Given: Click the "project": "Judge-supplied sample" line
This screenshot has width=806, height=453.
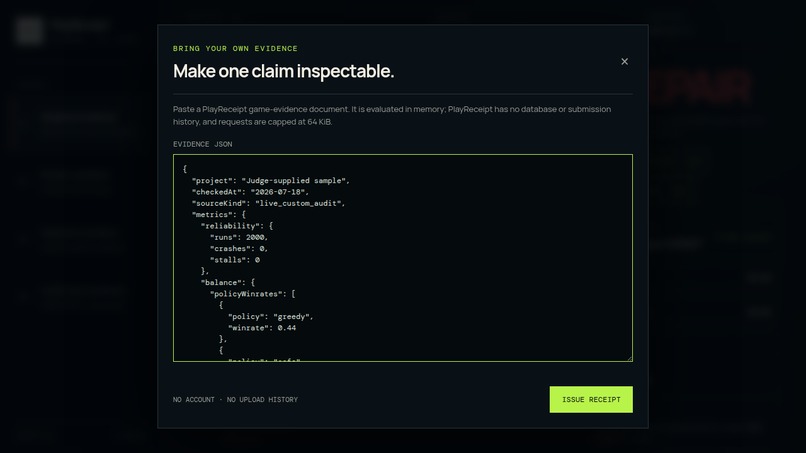Looking at the screenshot, I should pyautogui.click(x=270, y=180).
